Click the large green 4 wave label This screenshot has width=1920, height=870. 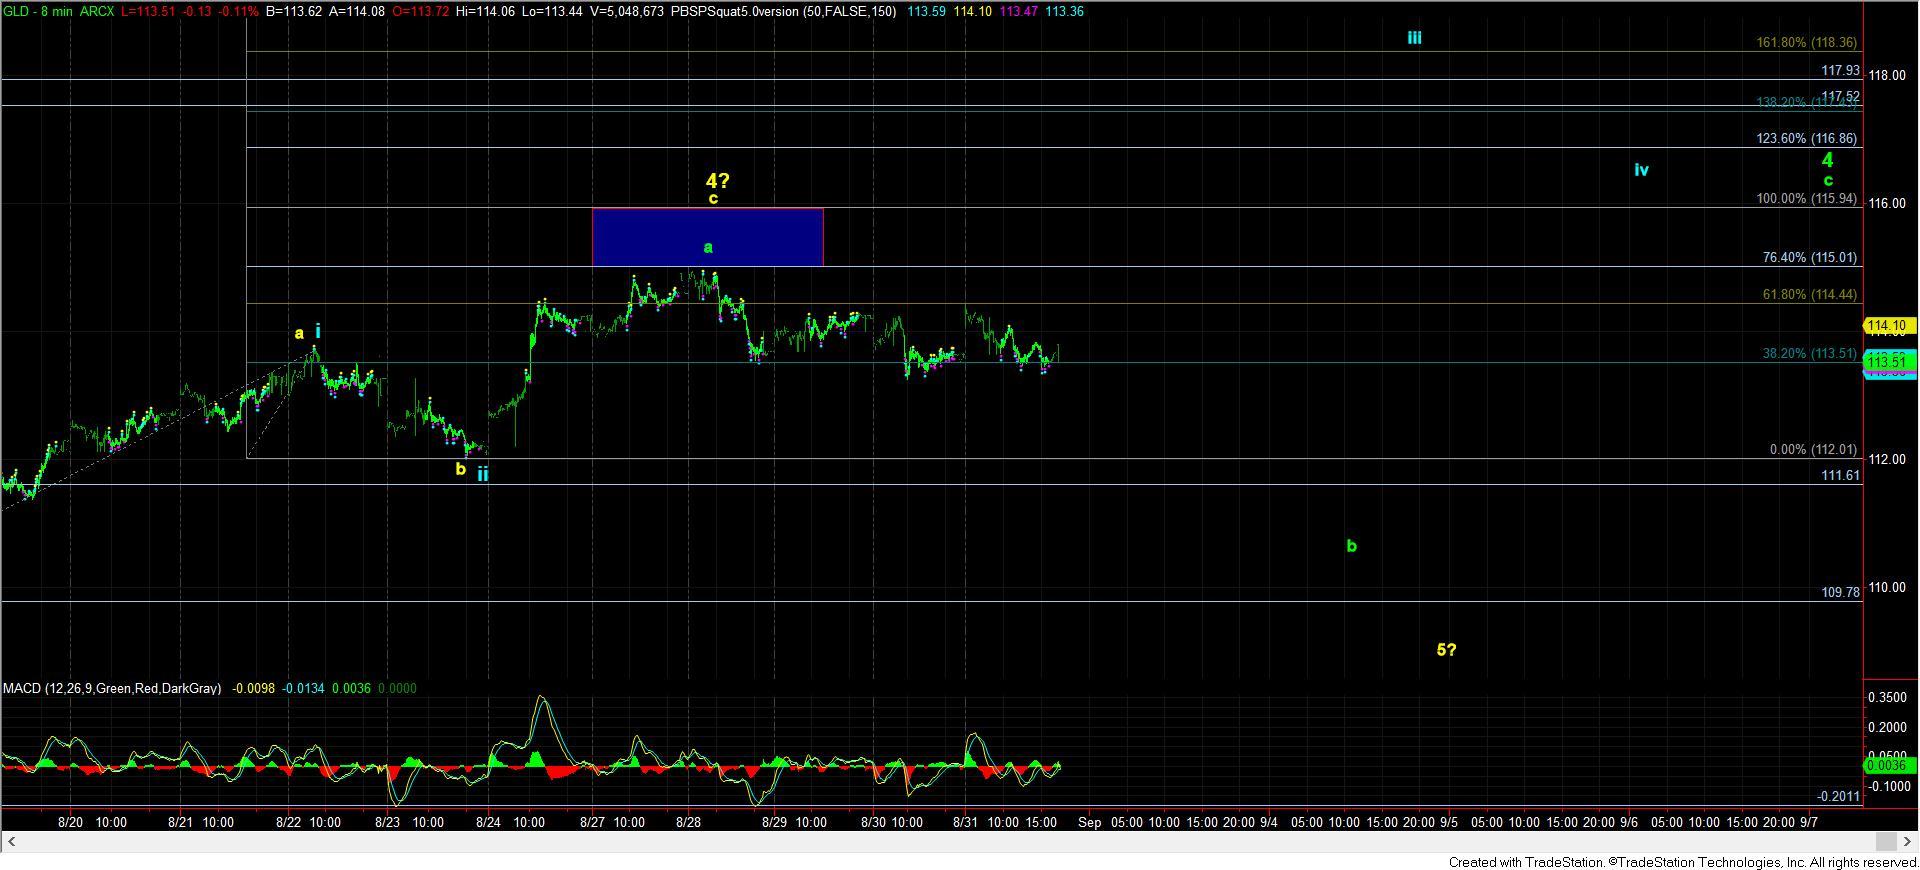[x=1827, y=160]
